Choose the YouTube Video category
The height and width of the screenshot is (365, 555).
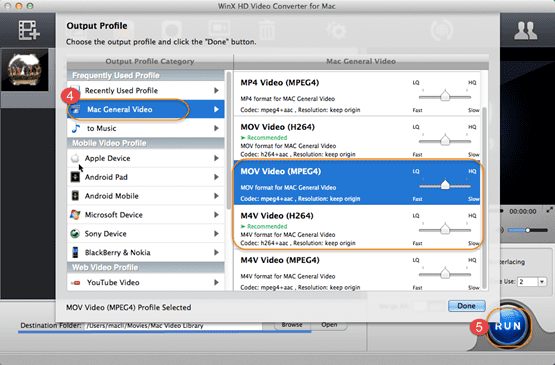coord(145,283)
